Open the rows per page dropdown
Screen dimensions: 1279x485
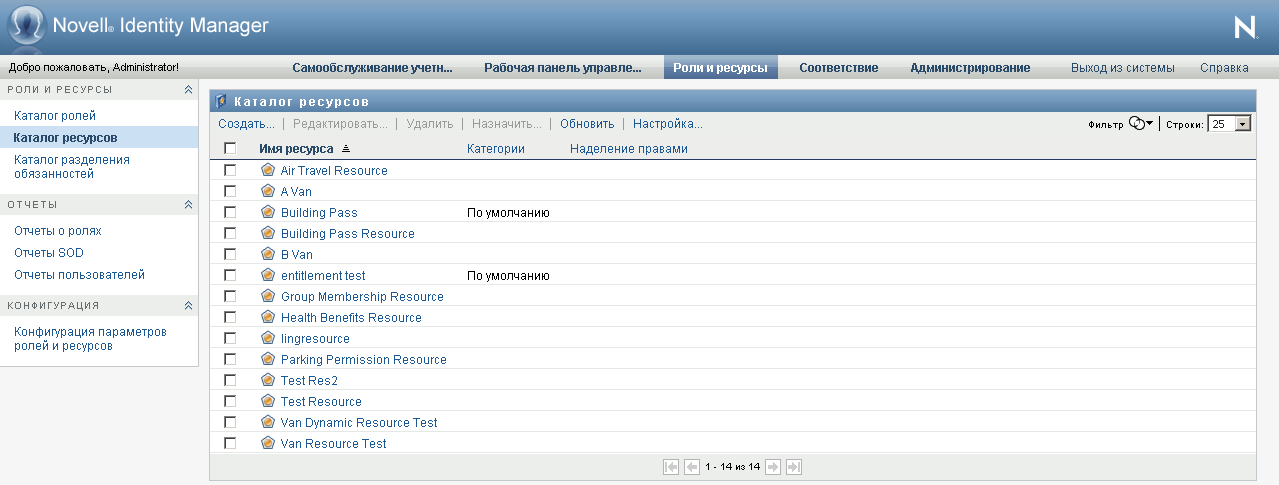coord(1230,124)
